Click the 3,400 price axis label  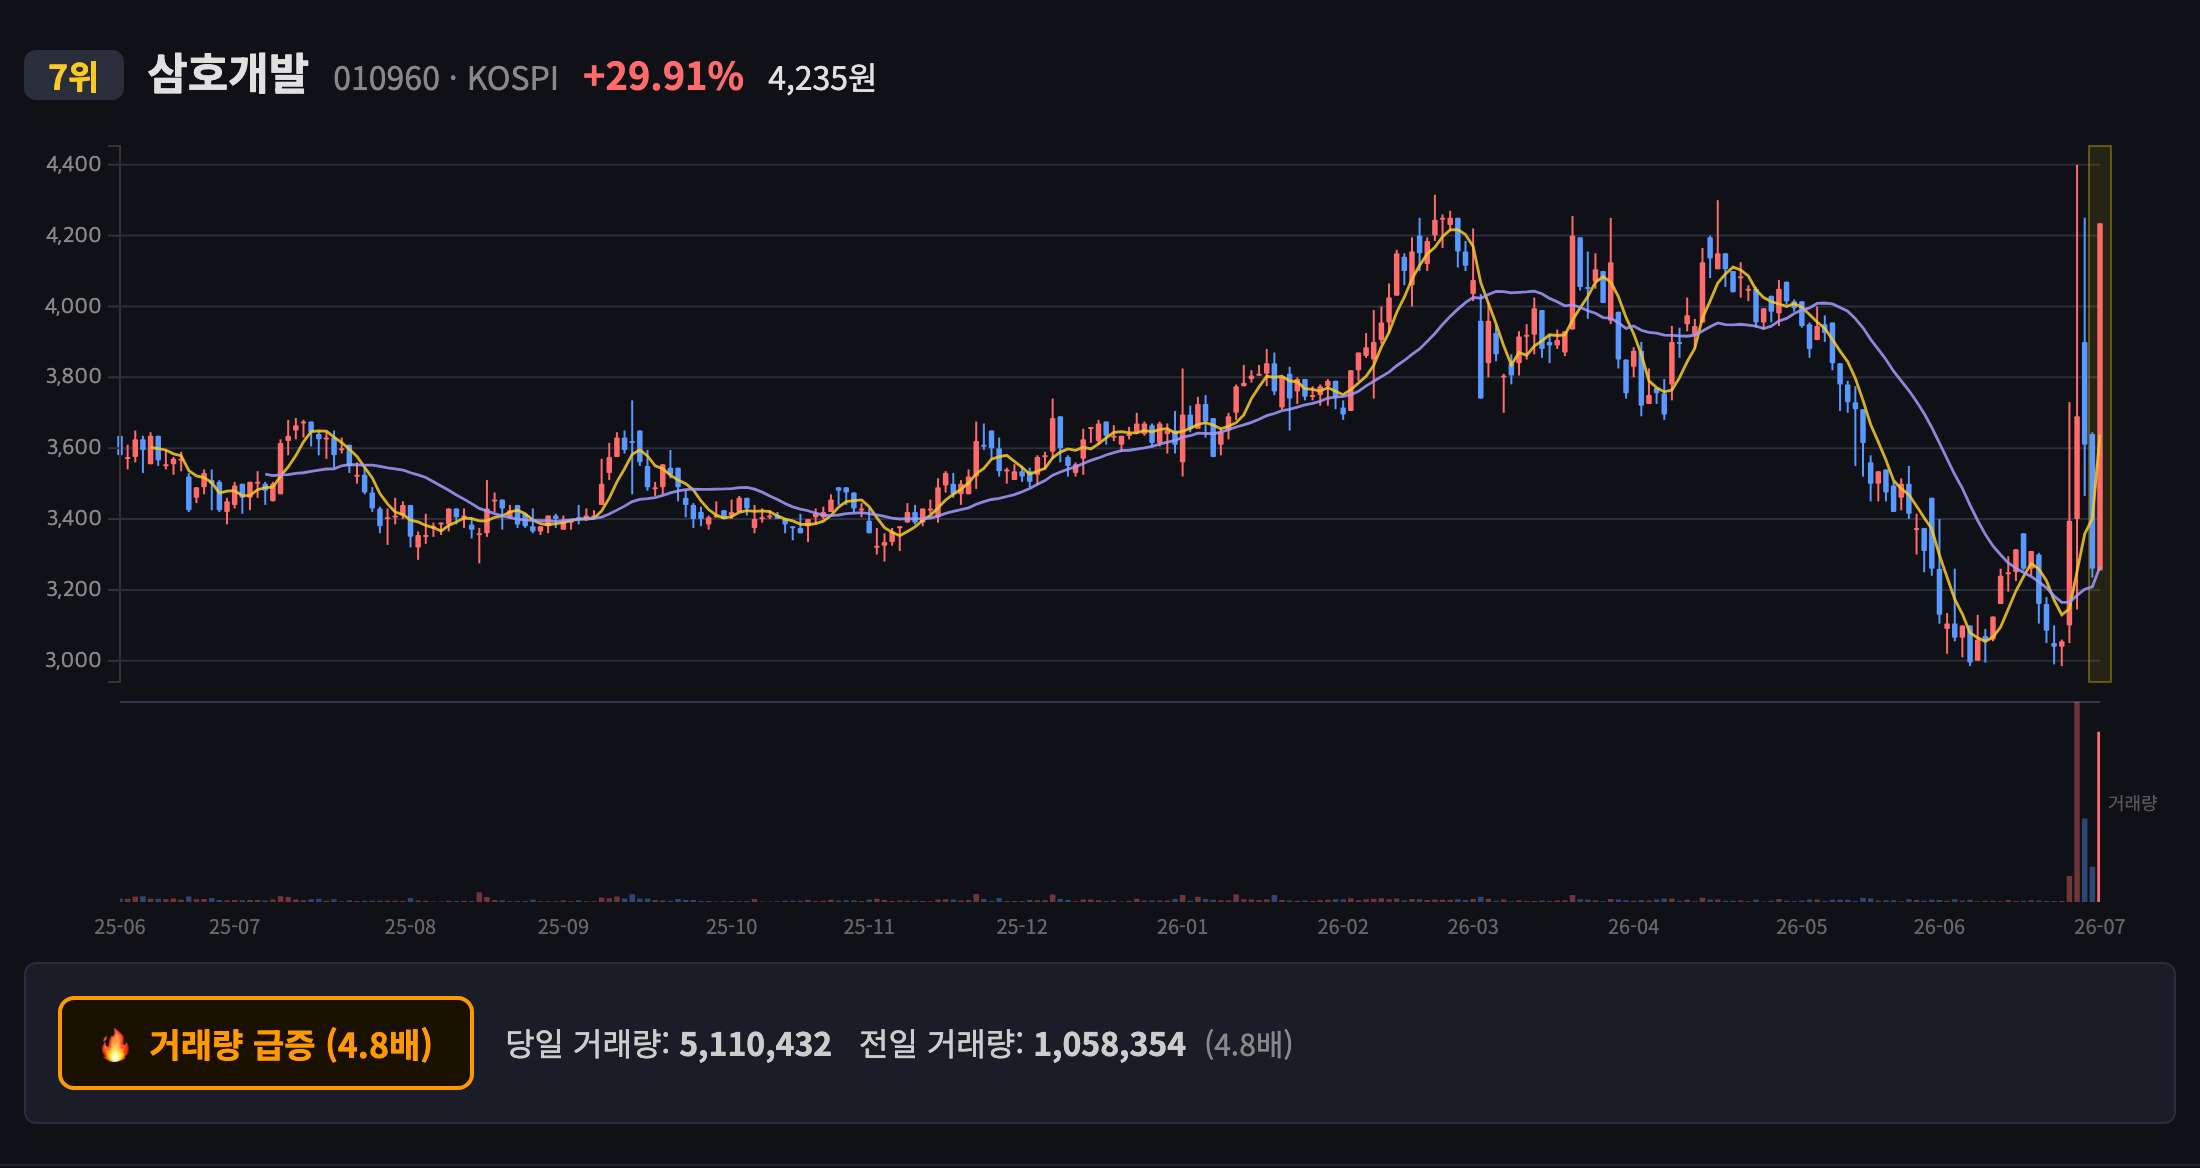click(x=74, y=518)
